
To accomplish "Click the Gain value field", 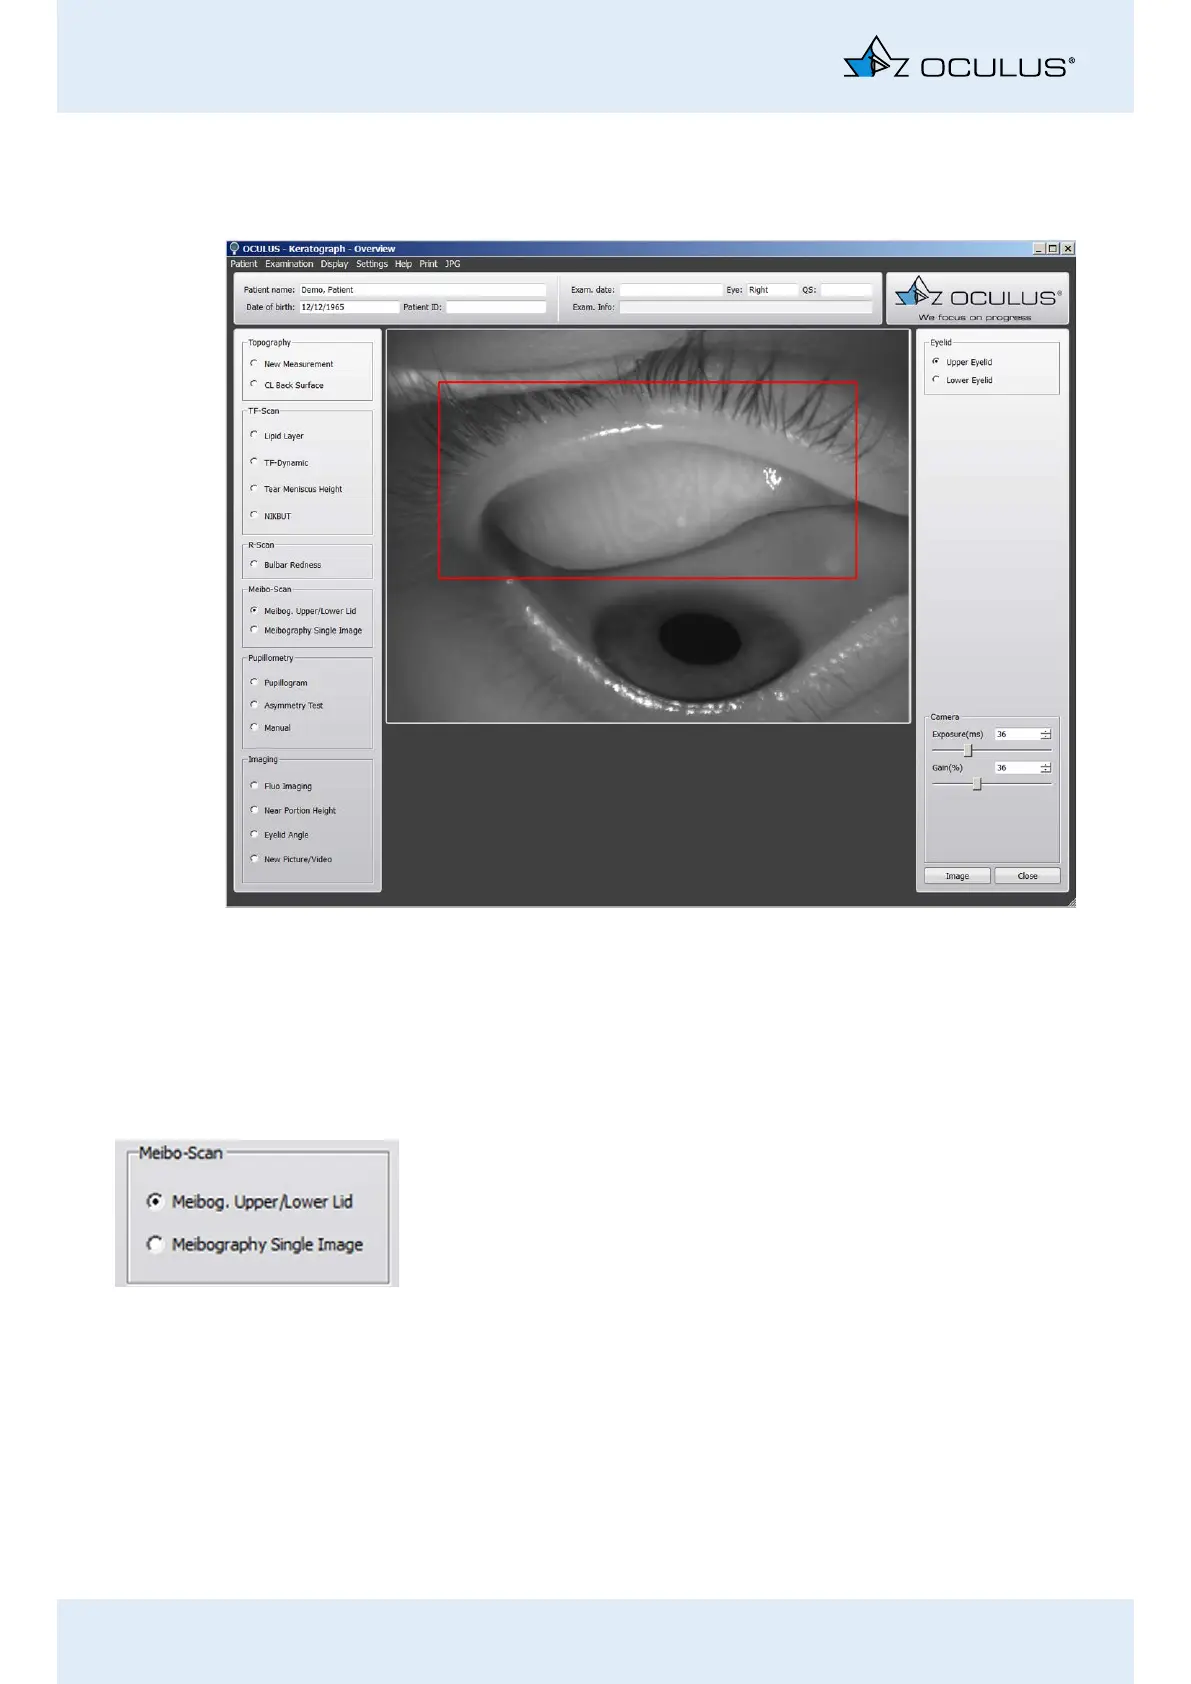I will [1017, 768].
